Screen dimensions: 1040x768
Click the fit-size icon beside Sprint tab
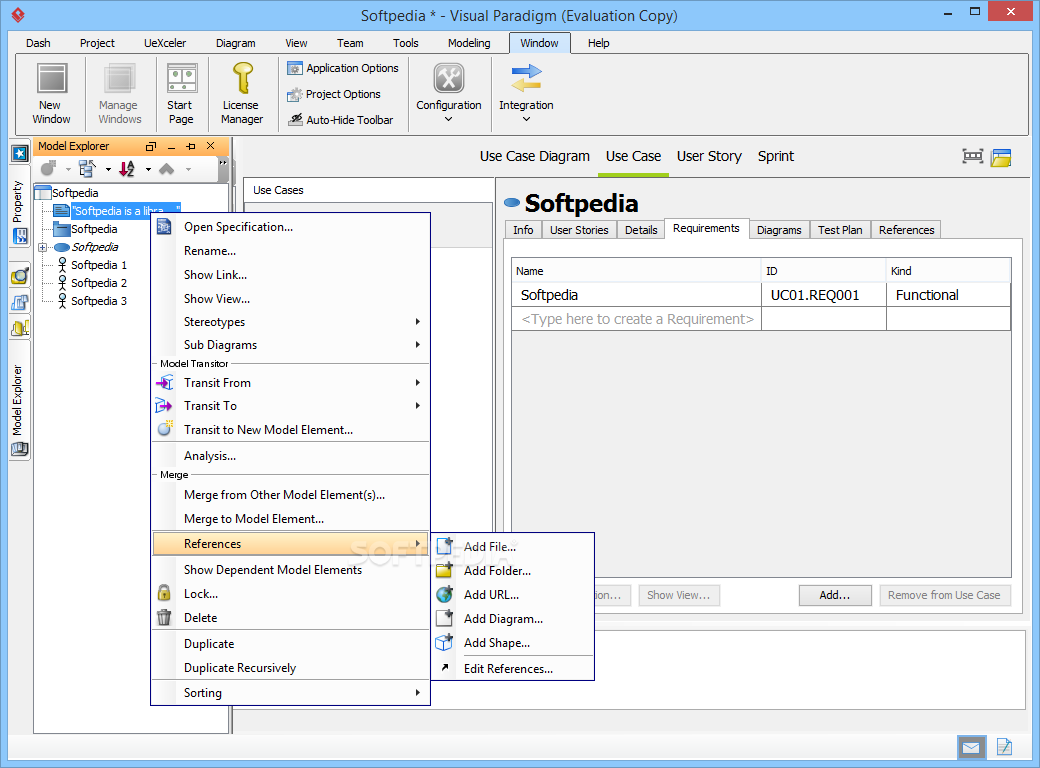972,157
